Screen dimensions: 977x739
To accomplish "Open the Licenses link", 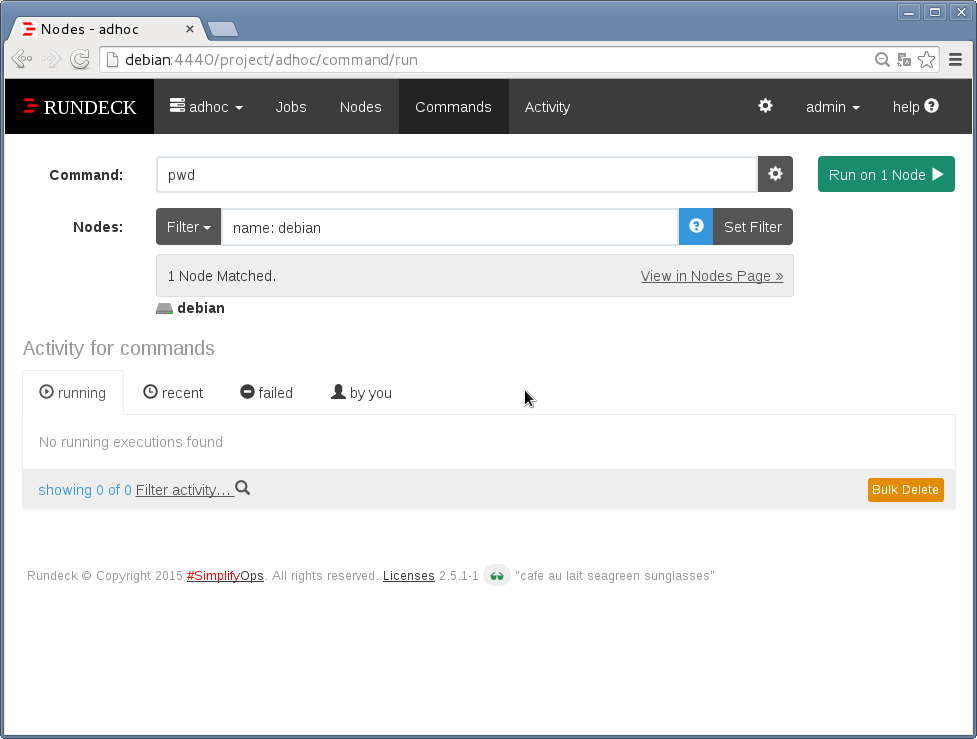I will [x=409, y=576].
